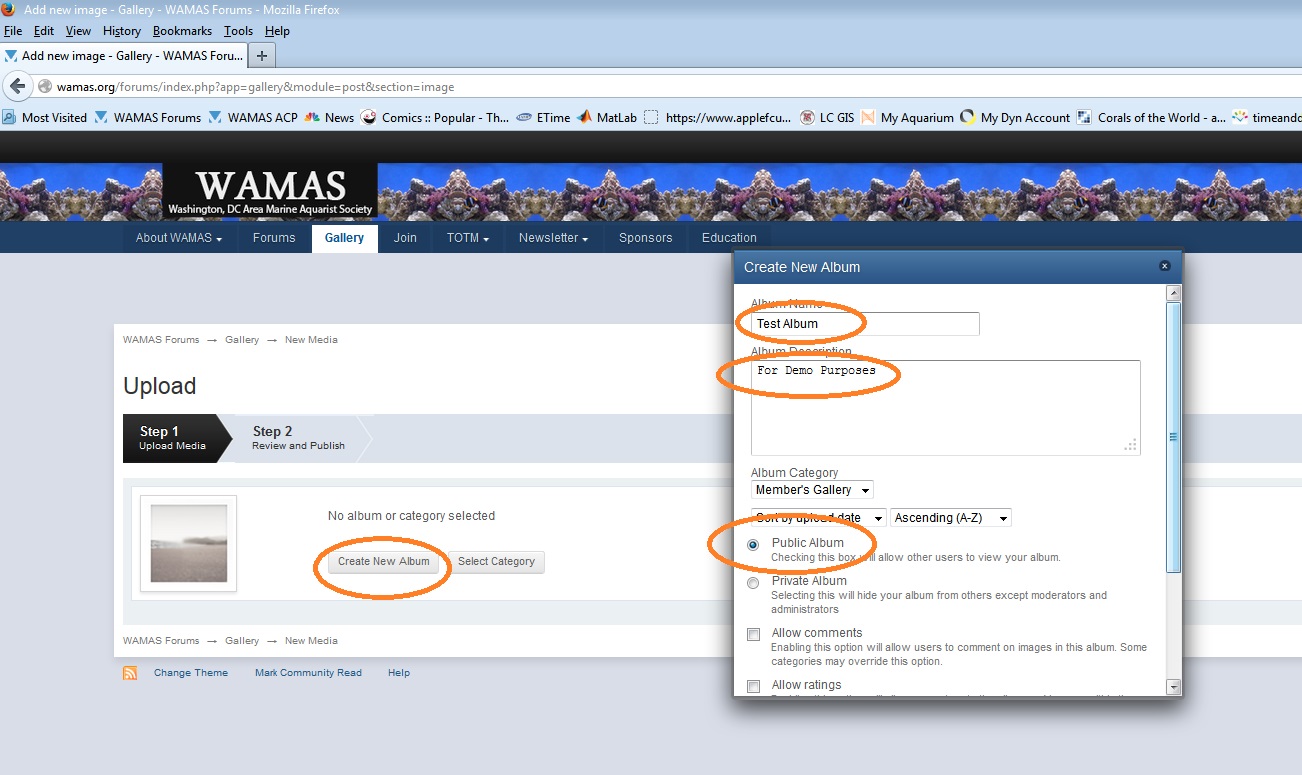This screenshot has height=775, width=1302.
Task: Click the Change Theme link
Action: [x=191, y=673]
